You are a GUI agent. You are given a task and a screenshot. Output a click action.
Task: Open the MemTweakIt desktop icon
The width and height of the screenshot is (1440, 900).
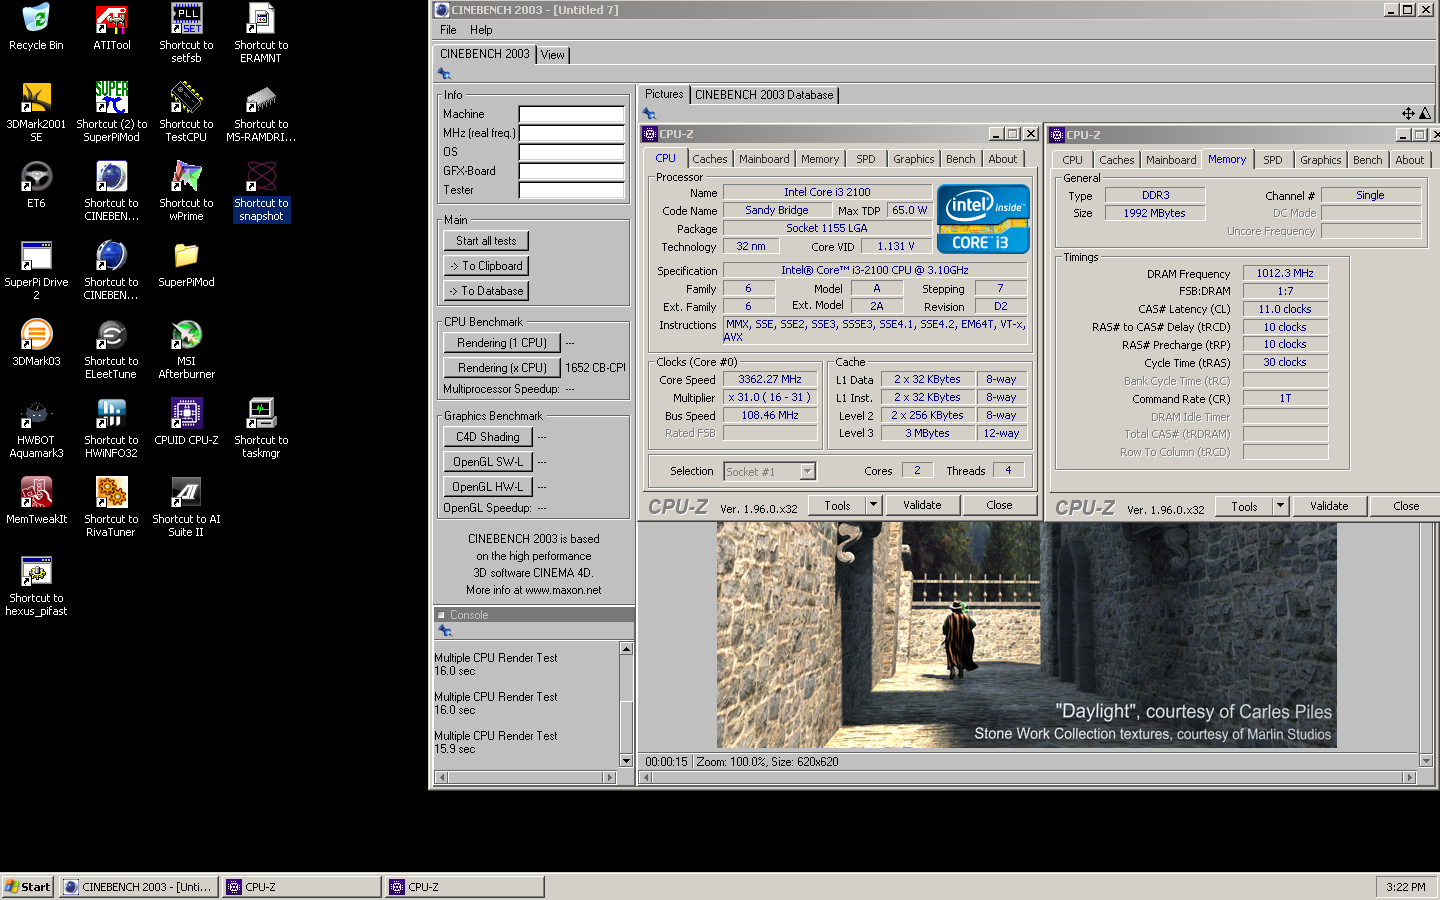pos(36,501)
